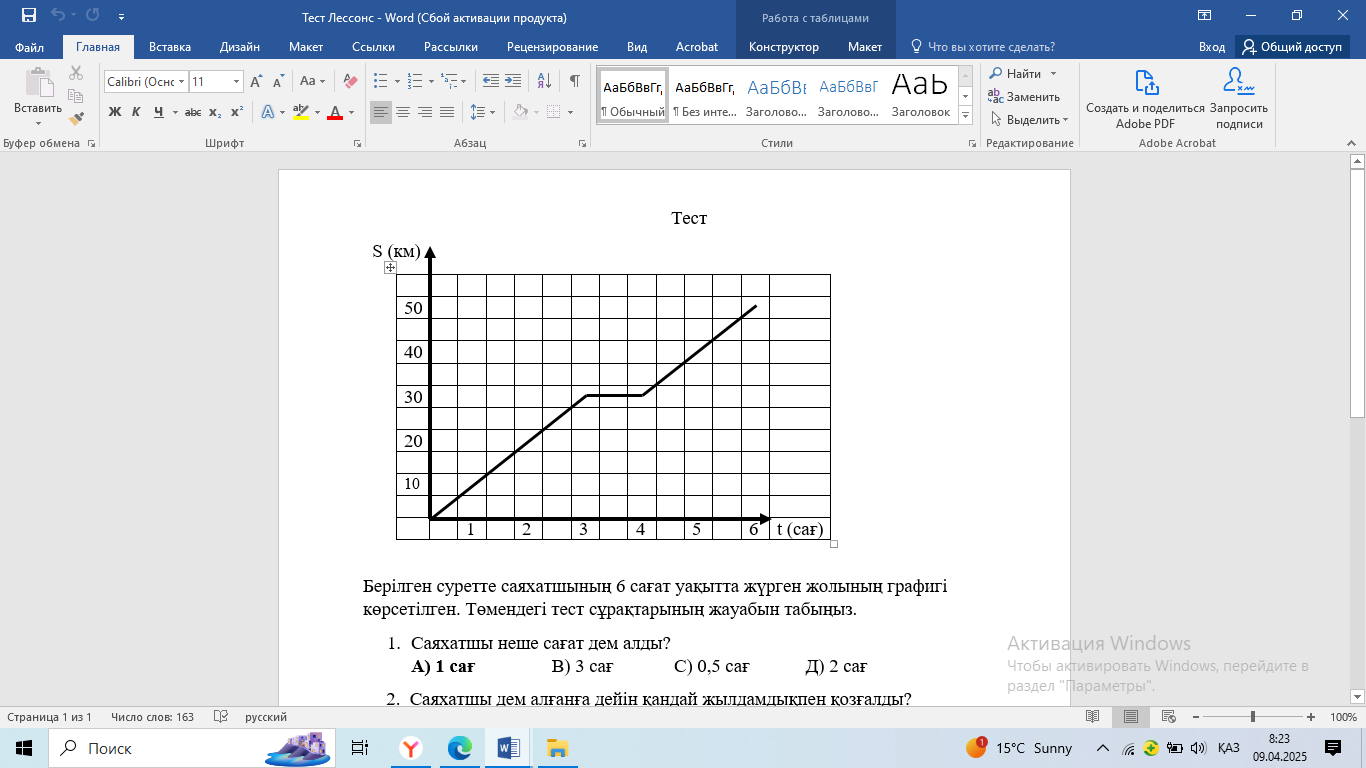The width and height of the screenshot is (1366, 768).
Task: Switch to Read Mode view in status bar
Action: 1093,717
